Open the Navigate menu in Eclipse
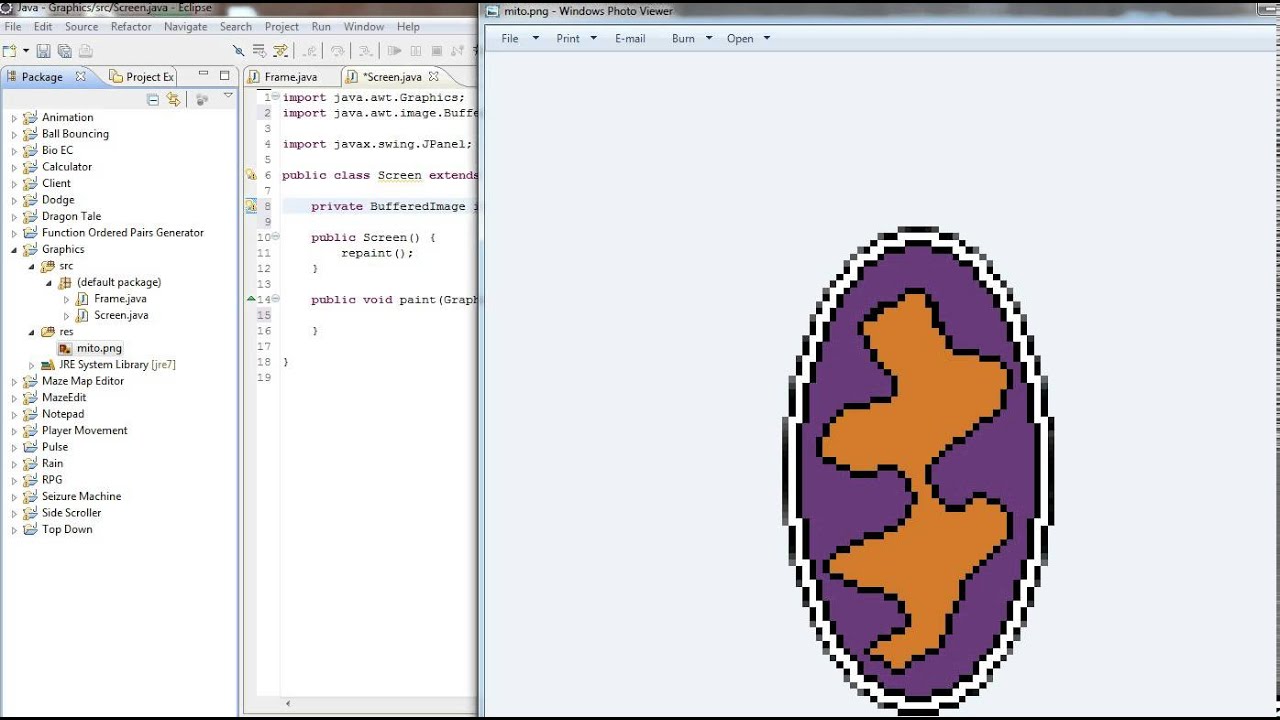Viewport: 1280px width, 720px height. click(x=185, y=27)
